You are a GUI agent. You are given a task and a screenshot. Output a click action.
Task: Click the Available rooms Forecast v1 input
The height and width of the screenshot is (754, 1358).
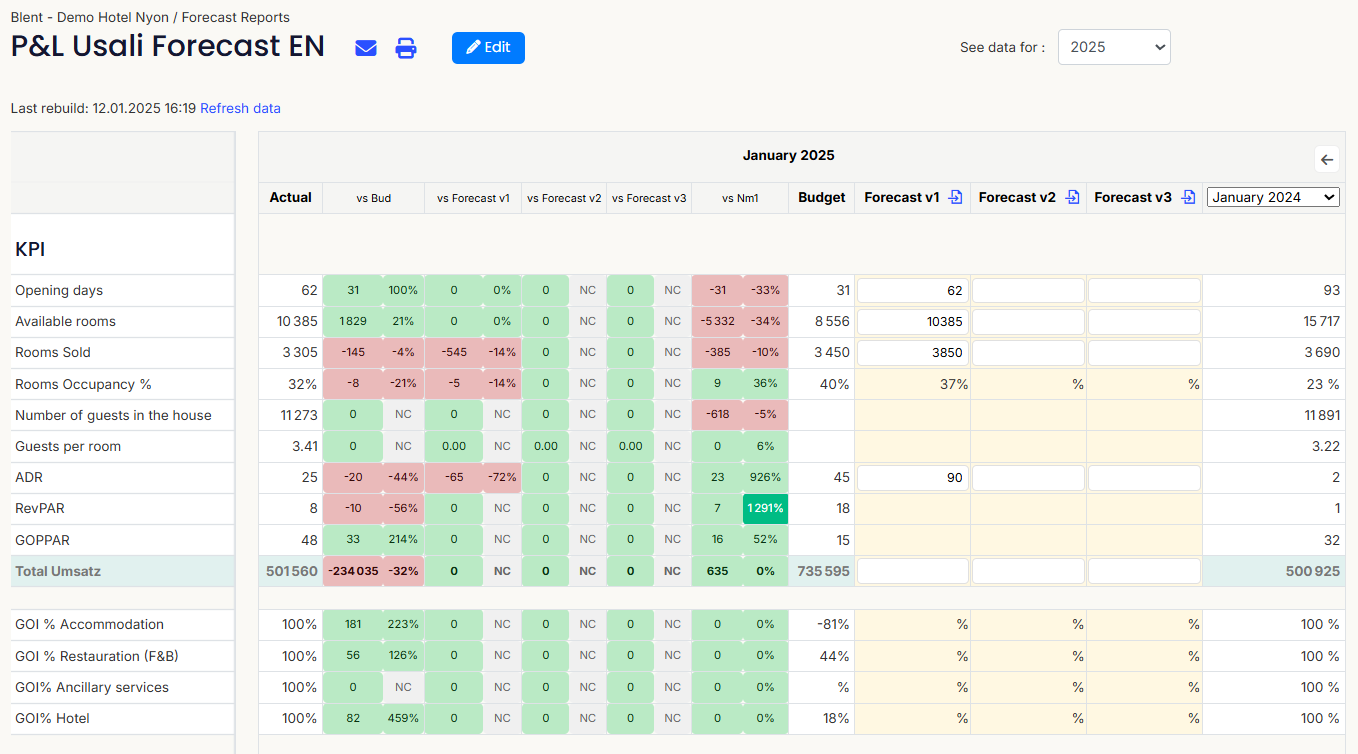point(912,322)
